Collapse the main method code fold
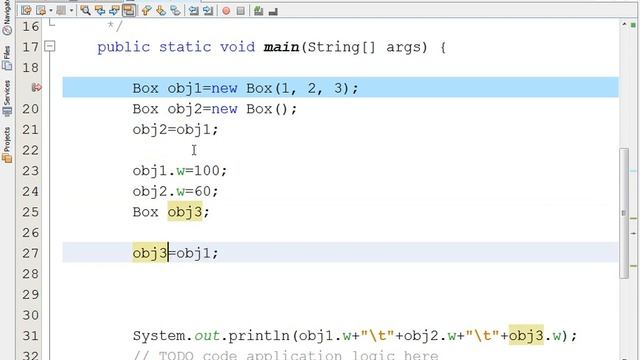640x360 pixels. coord(49,46)
